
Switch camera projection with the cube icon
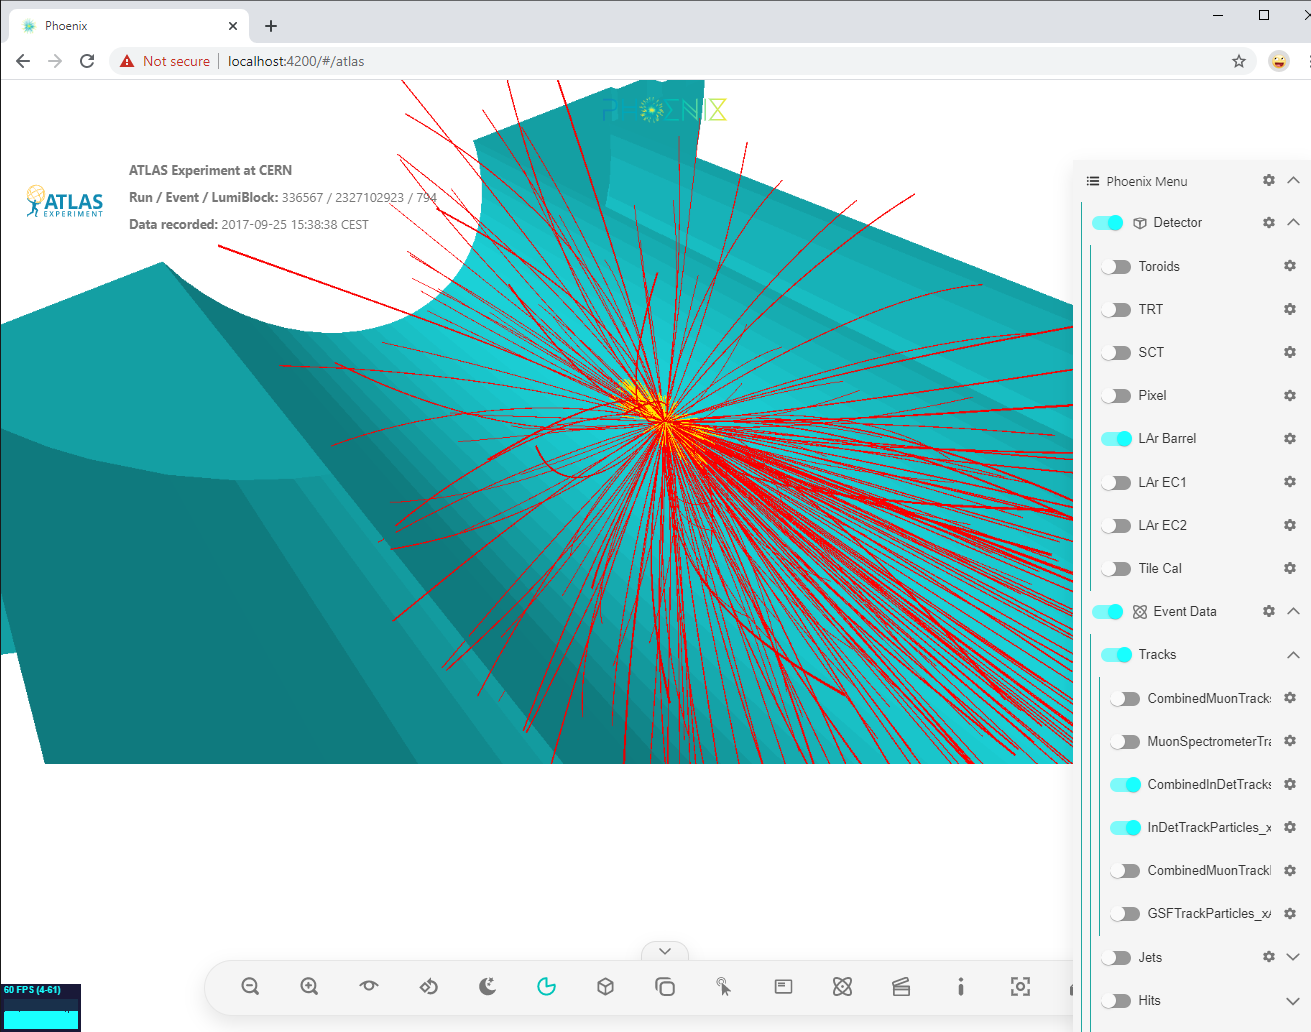[605, 987]
